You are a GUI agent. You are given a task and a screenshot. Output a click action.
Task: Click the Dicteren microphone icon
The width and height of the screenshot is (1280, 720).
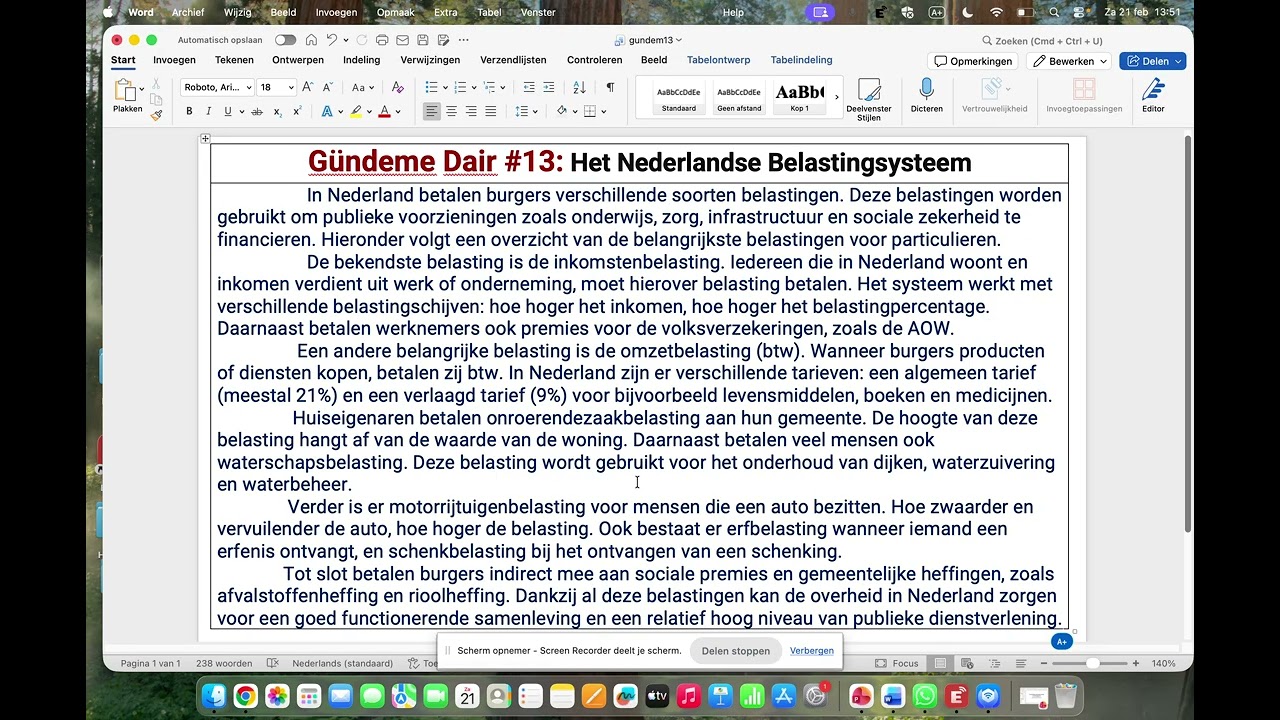coord(926,95)
